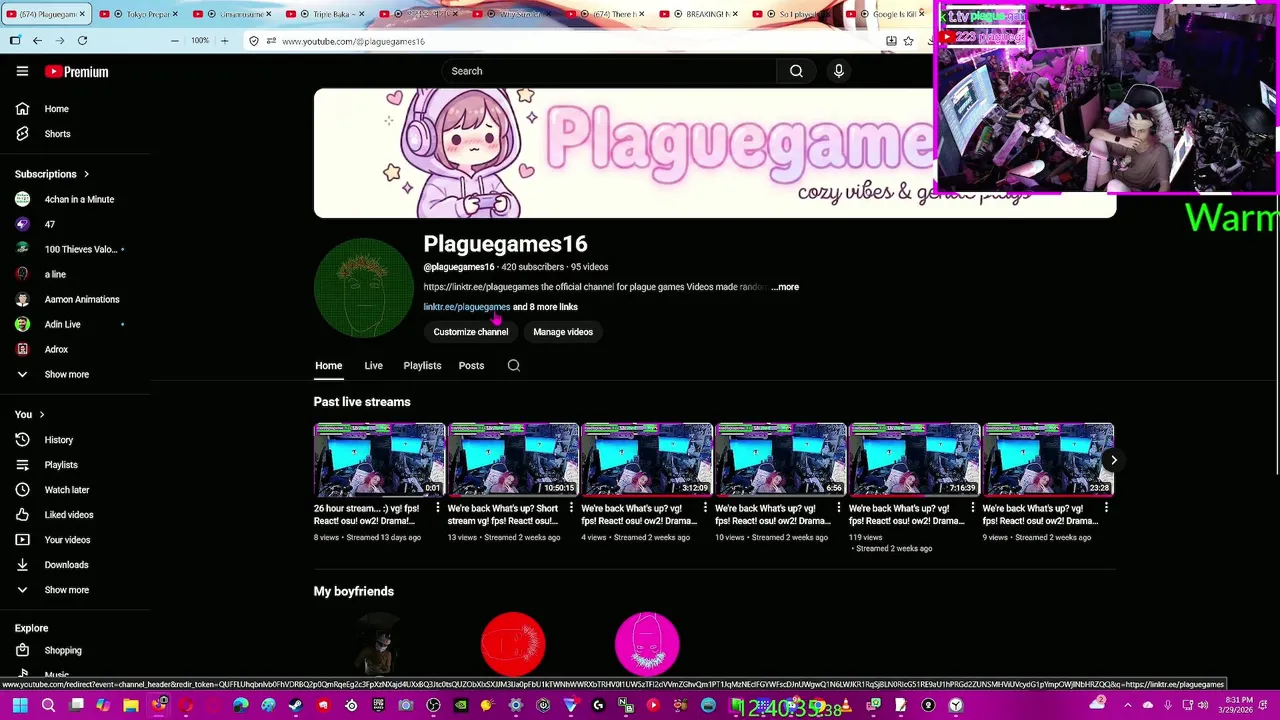Switch to the channel Live tab
The width and height of the screenshot is (1280, 720).
(x=373, y=366)
